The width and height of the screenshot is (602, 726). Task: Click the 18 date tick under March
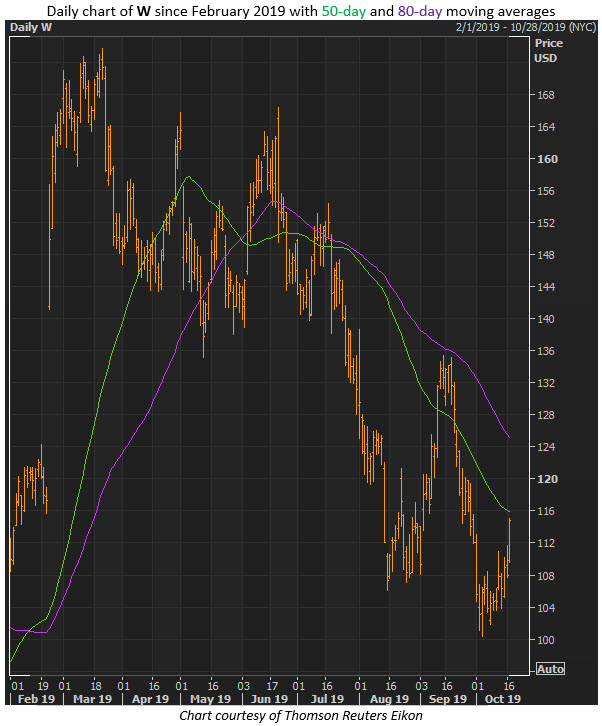96,686
